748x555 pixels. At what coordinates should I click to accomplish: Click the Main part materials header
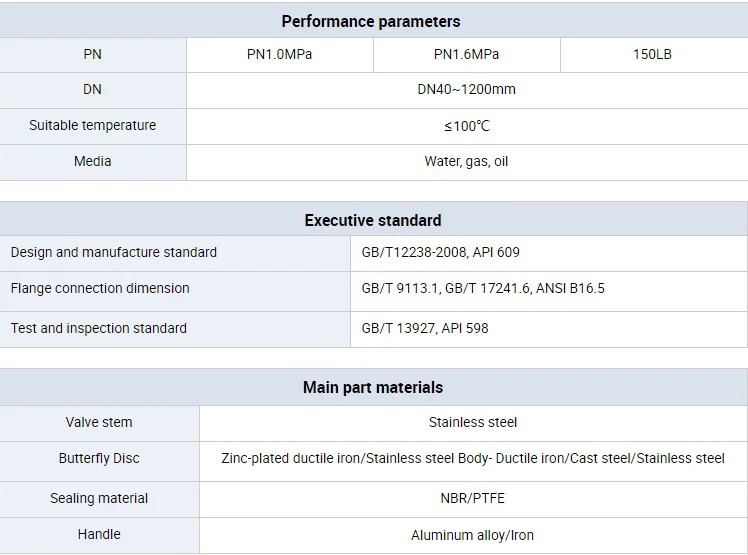tap(373, 387)
